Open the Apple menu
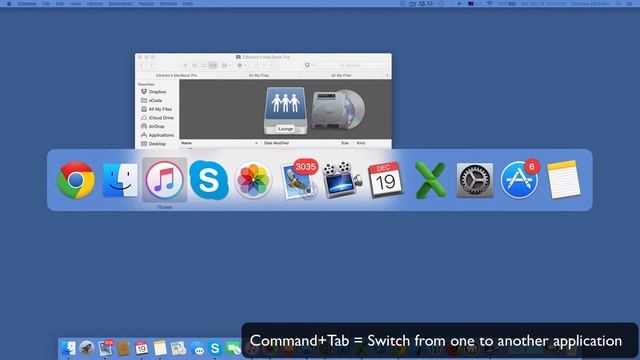The width and height of the screenshot is (640, 360). pyautogui.click(x=9, y=4)
